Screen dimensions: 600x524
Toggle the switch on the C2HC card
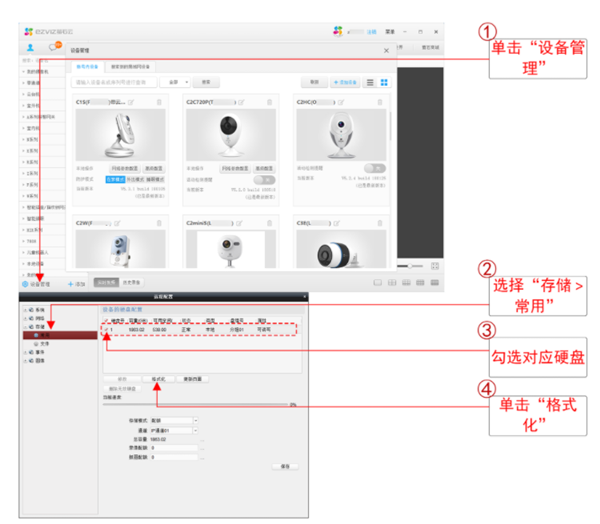tap(374, 167)
